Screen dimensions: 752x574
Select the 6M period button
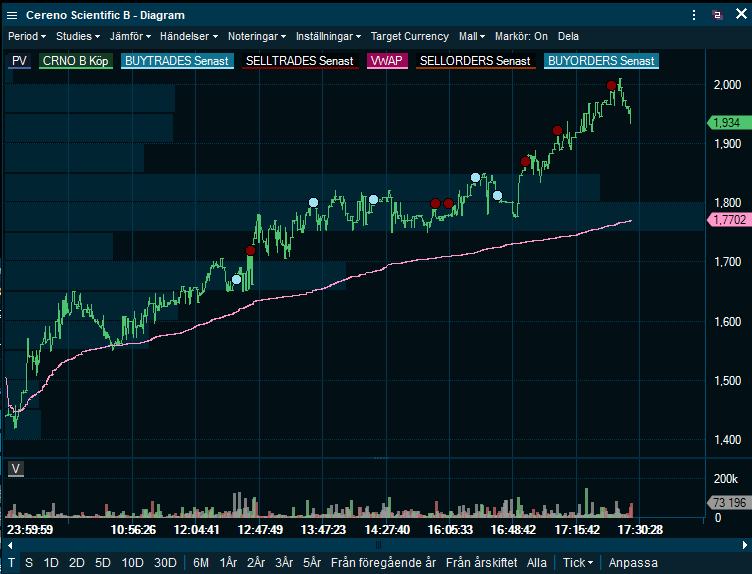201,562
